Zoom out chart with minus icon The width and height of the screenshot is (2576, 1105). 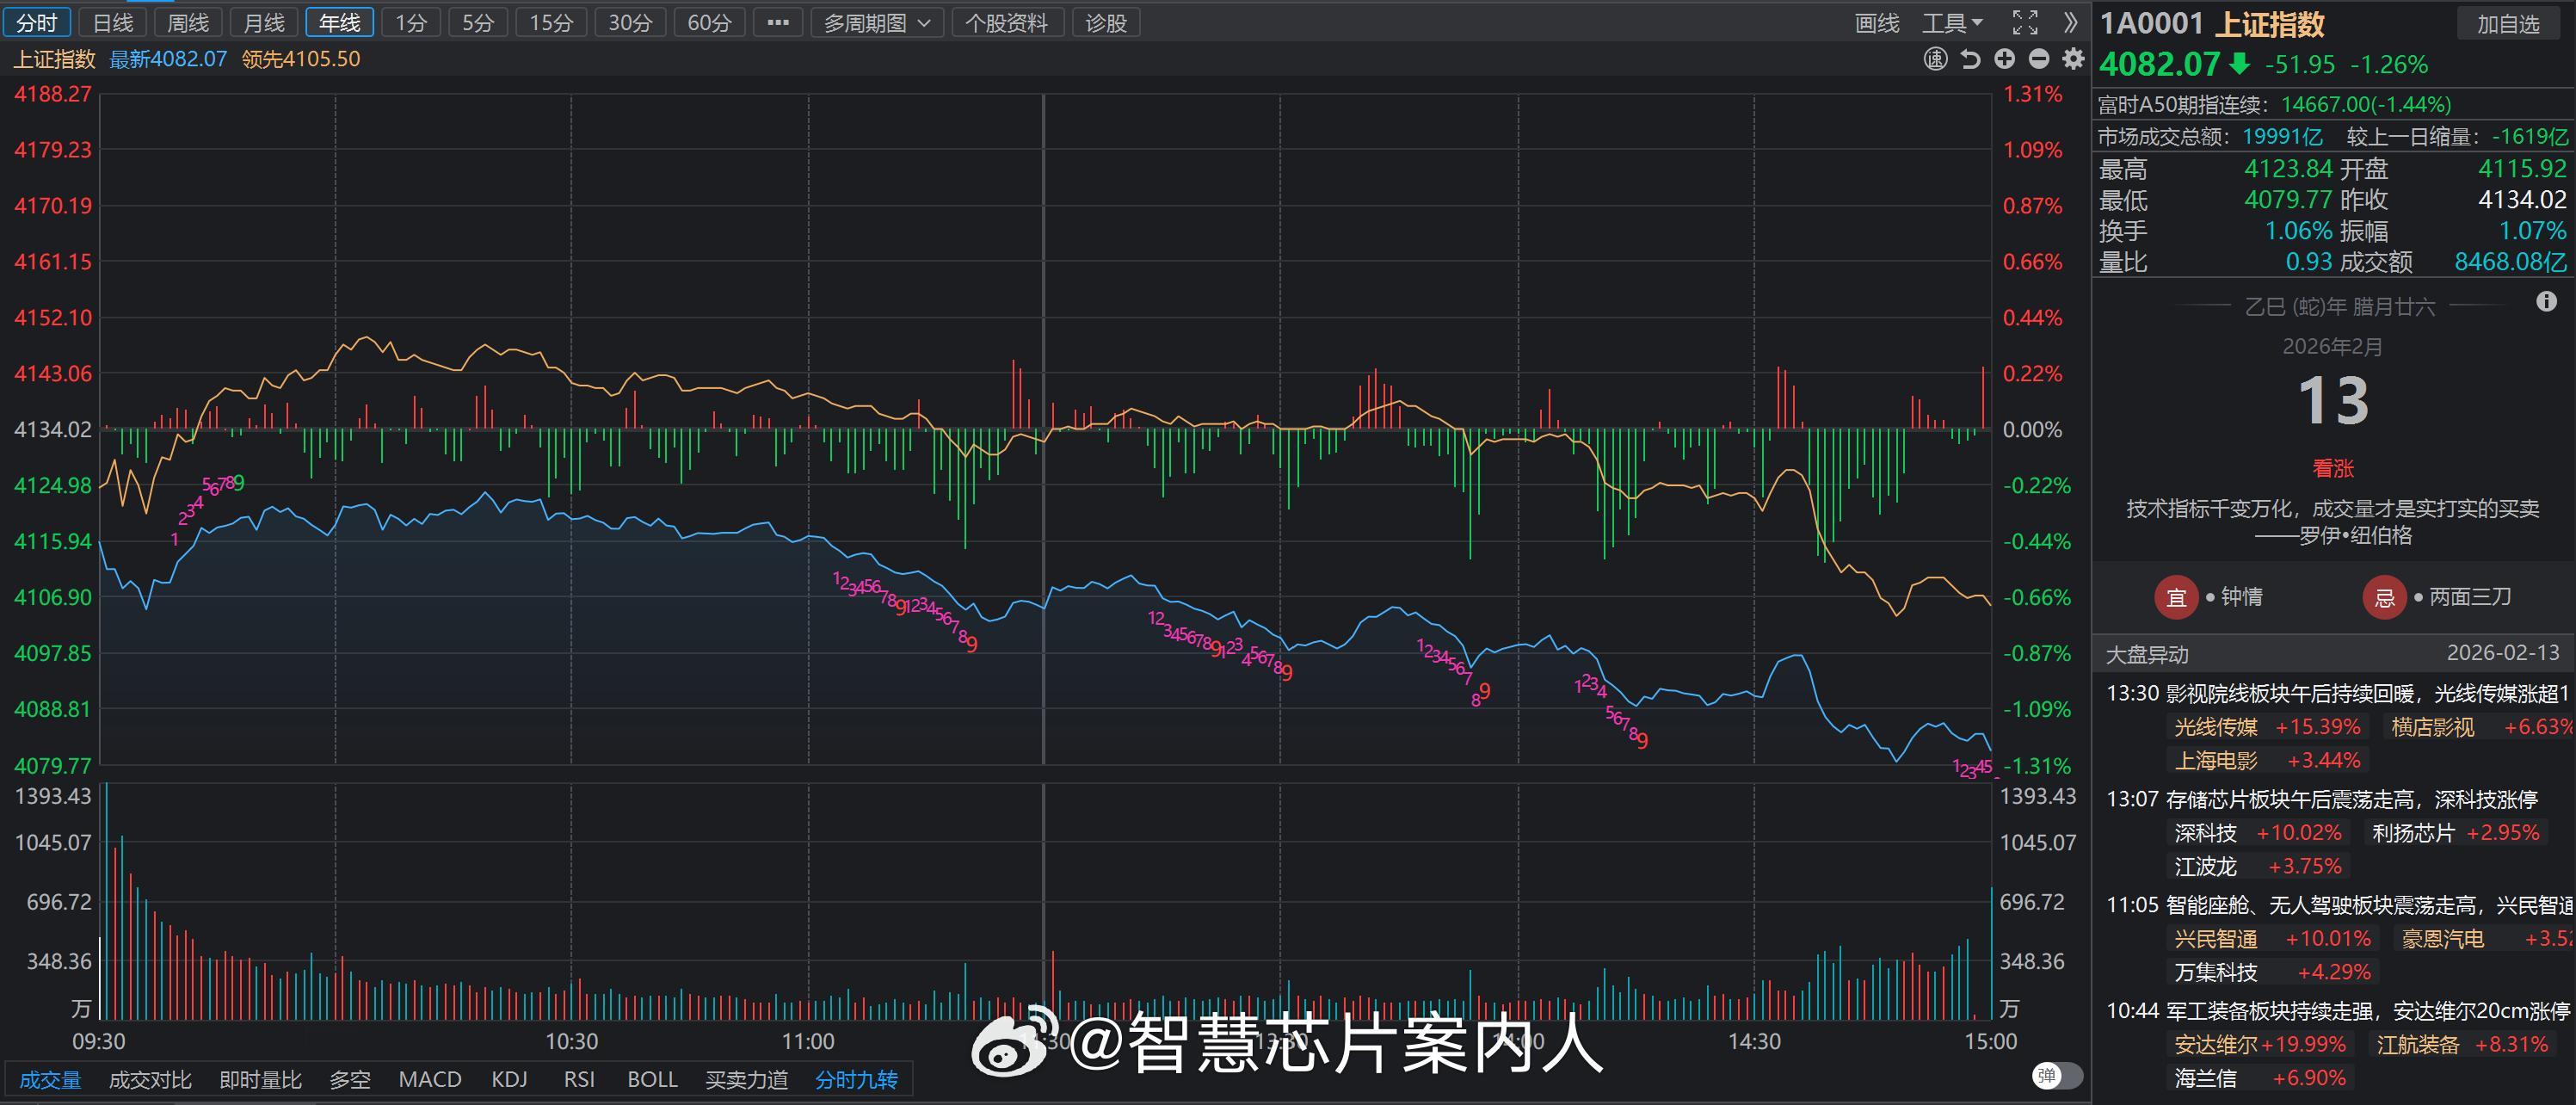point(2039,60)
